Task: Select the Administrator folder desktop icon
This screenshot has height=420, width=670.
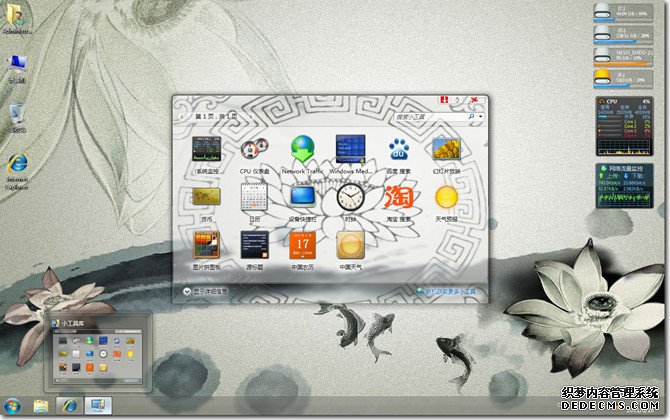Action: click(x=17, y=20)
